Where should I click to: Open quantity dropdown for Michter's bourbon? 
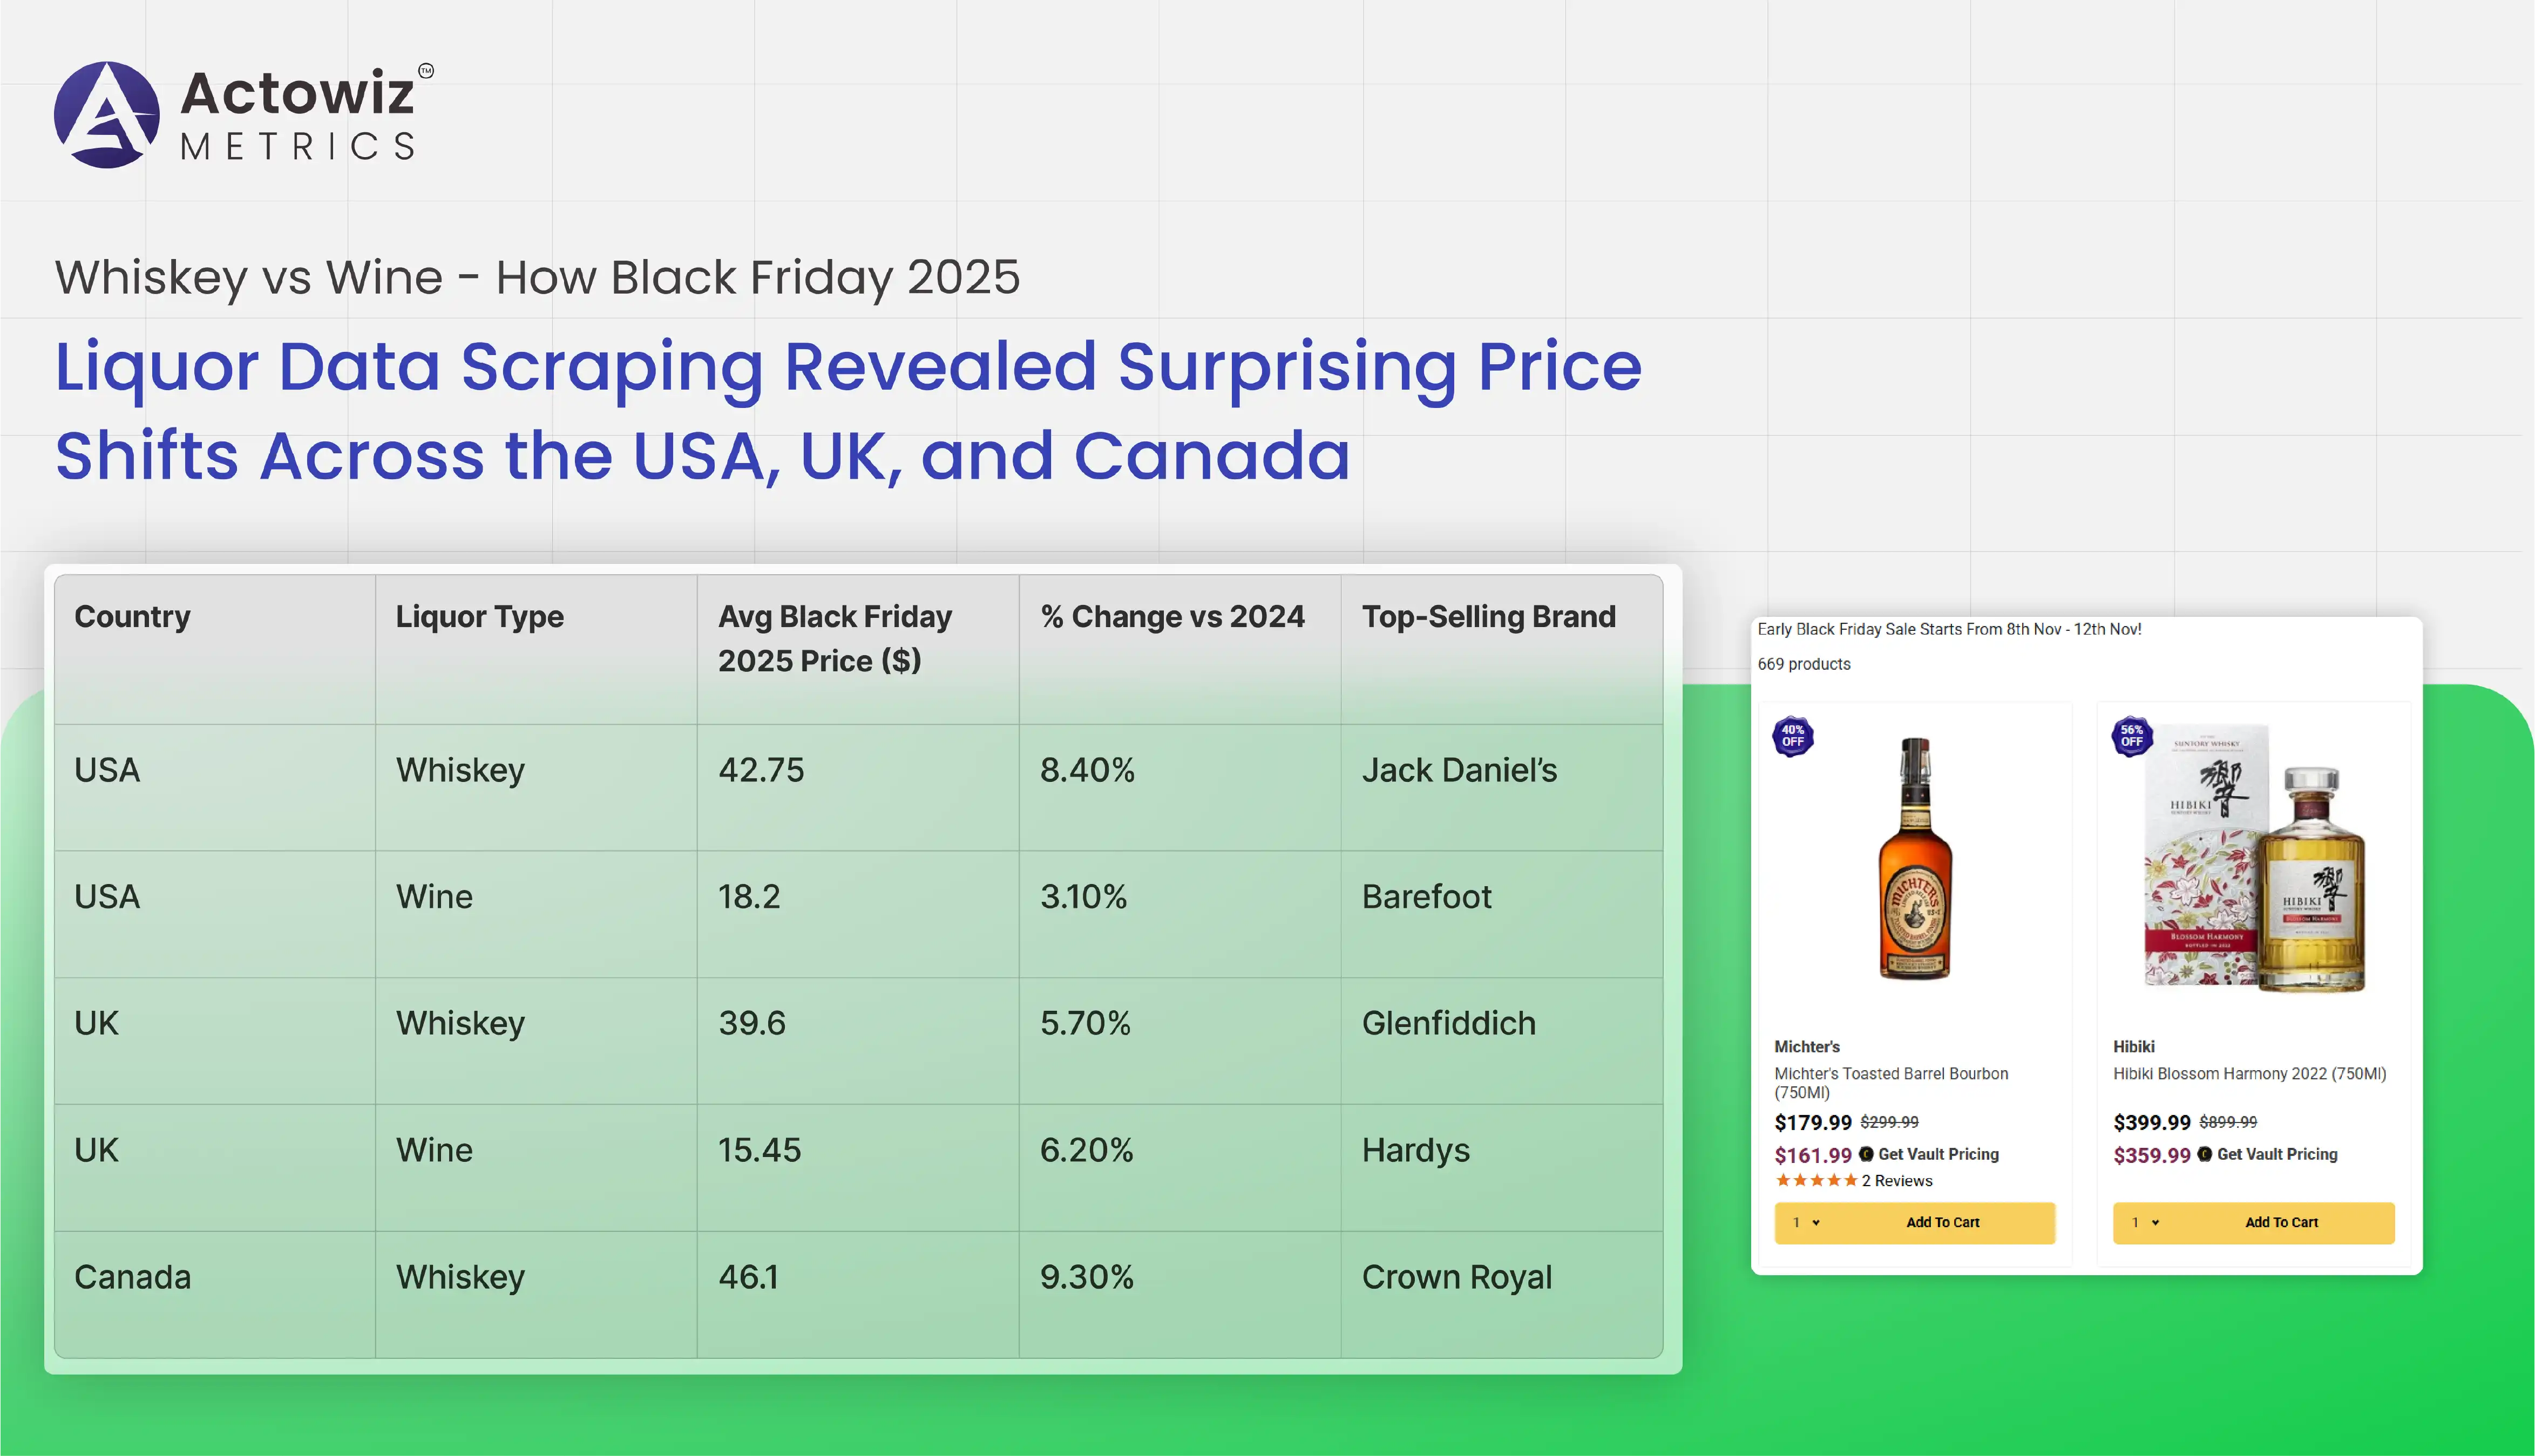click(1806, 1223)
